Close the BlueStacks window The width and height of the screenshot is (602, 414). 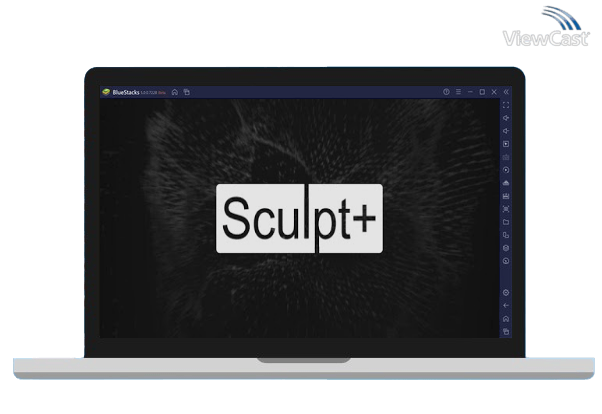tap(494, 92)
